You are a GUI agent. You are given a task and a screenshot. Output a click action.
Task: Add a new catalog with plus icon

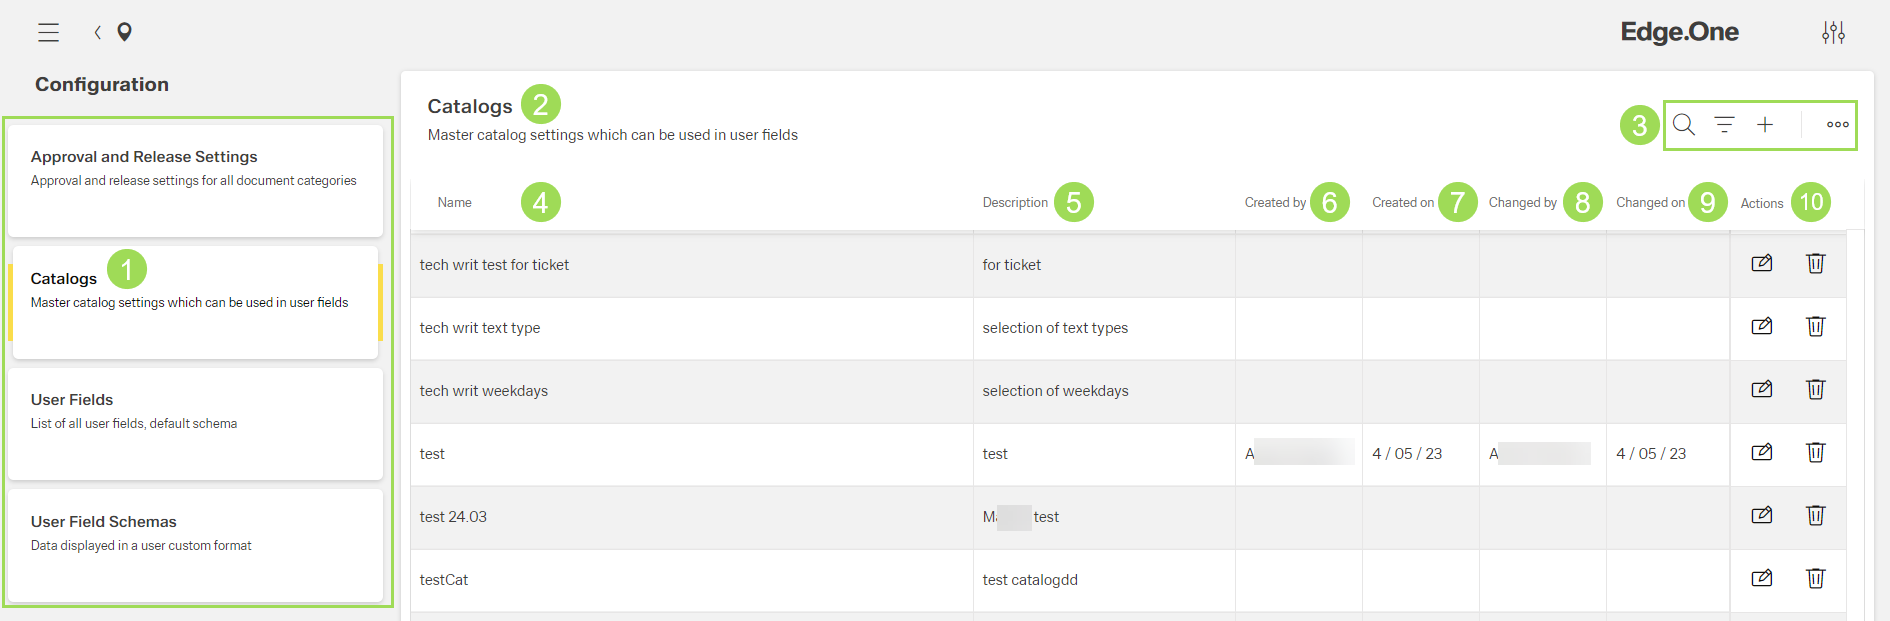coord(1765,125)
